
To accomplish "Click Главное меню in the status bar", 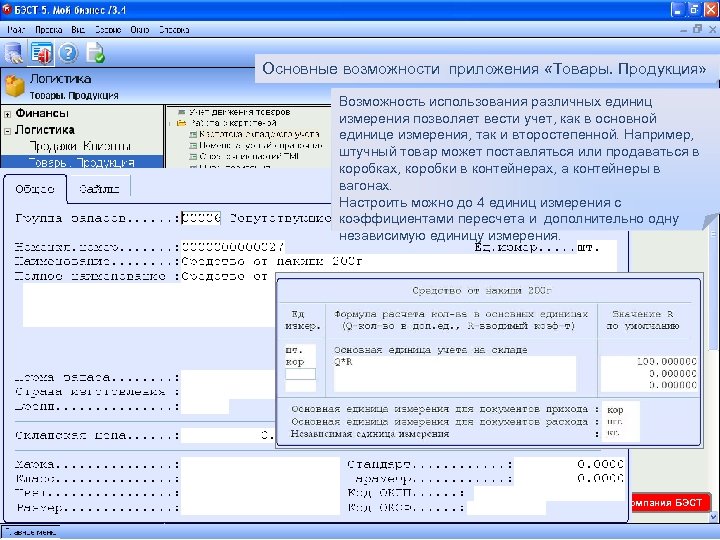I will pos(31,532).
